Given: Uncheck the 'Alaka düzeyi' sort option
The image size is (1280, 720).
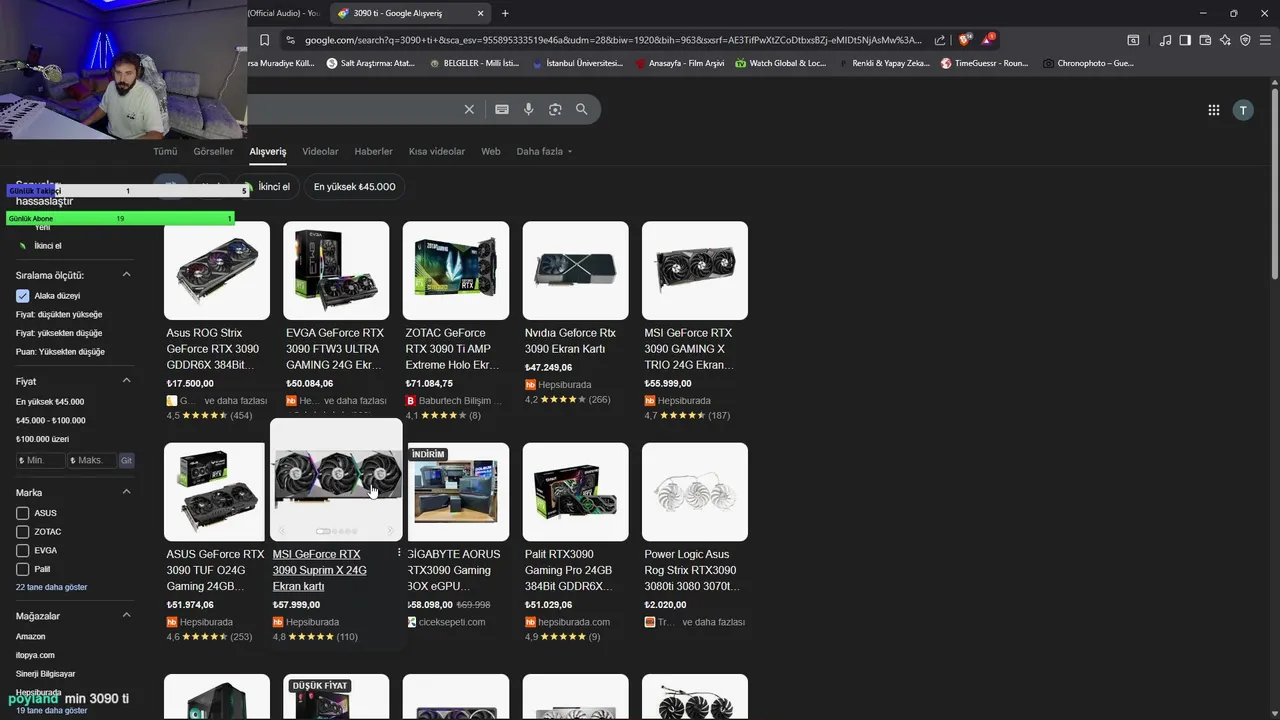Looking at the screenshot, I should click(22, 296).
